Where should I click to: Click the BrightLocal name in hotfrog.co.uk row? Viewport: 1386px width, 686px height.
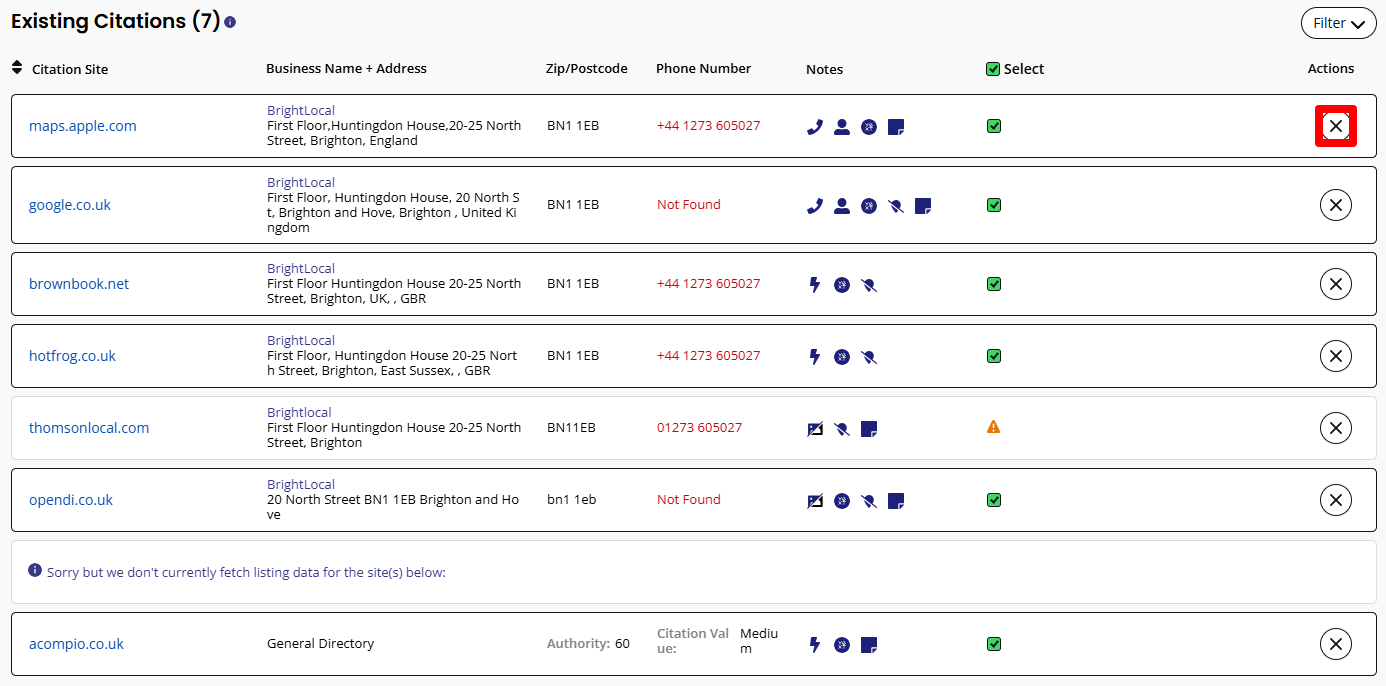tap(301, 341)
